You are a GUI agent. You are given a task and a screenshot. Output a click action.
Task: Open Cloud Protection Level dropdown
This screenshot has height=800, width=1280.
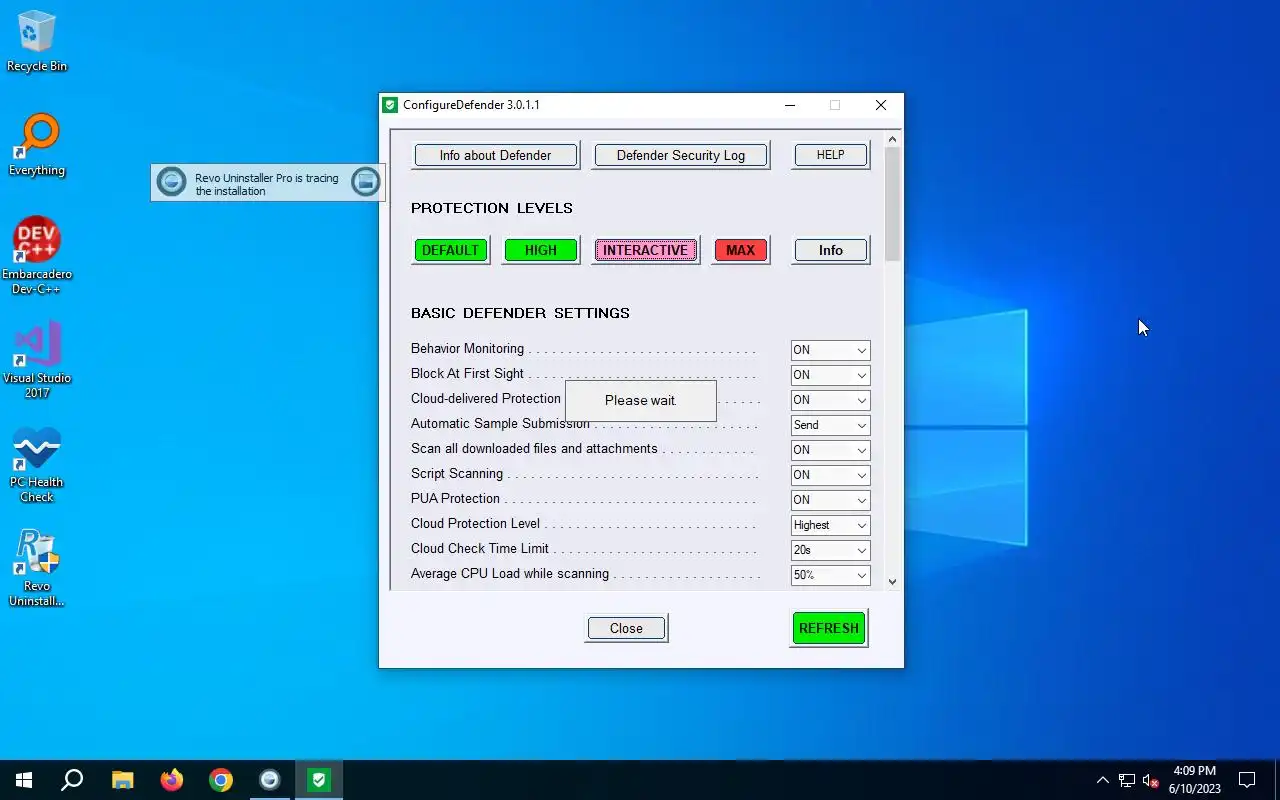pyautogui.click(x=830, y=525)
